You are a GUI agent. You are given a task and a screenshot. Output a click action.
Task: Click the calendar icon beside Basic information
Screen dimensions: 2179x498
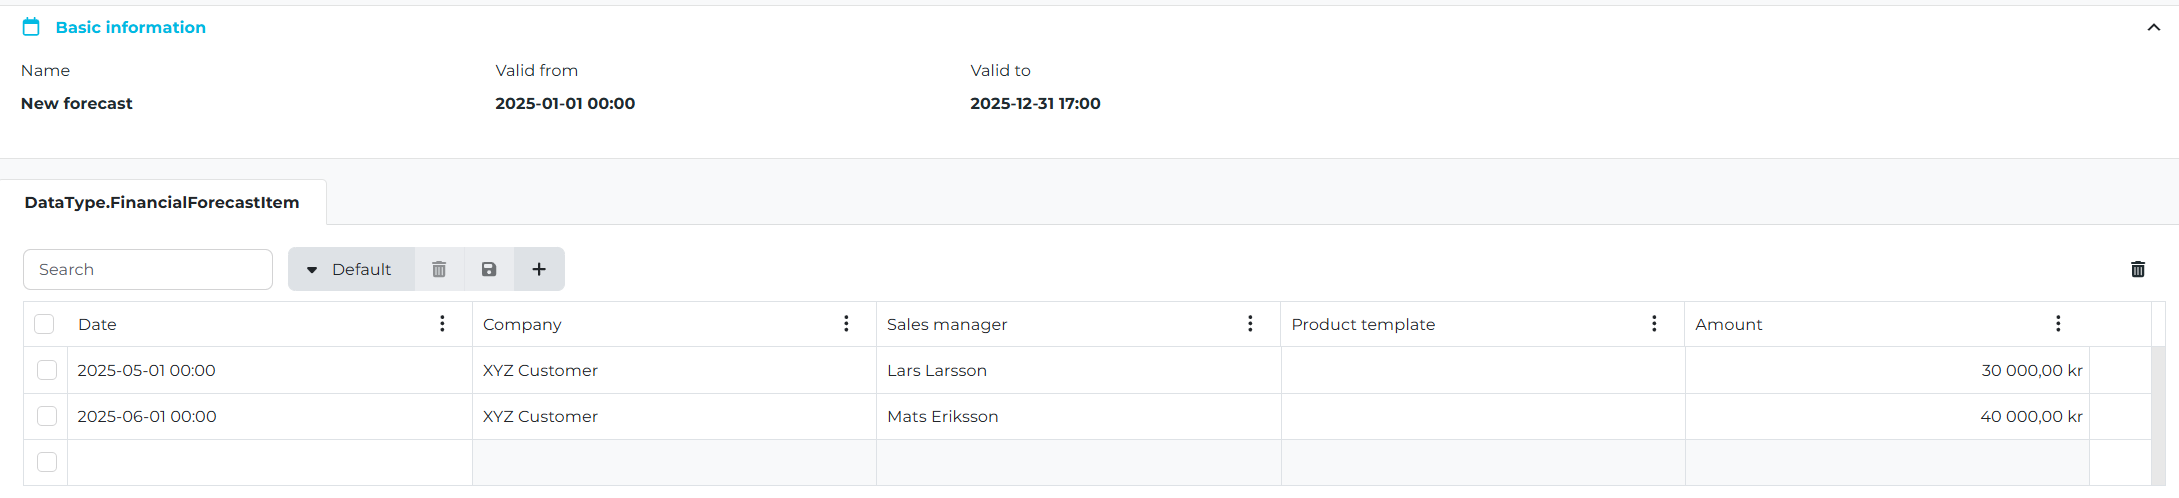(x=31, y=27)
